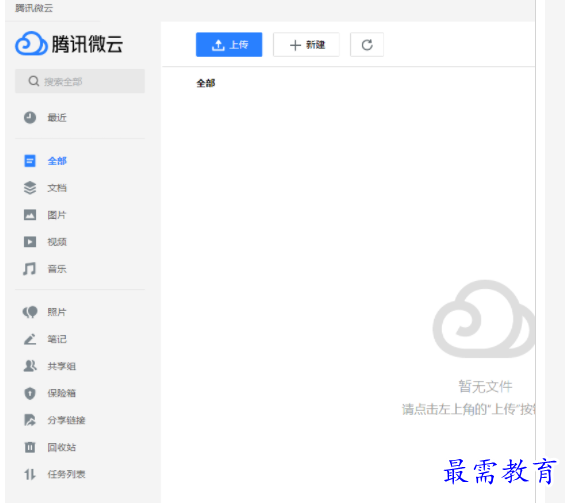View 分享链接 share links

[66, 420]
